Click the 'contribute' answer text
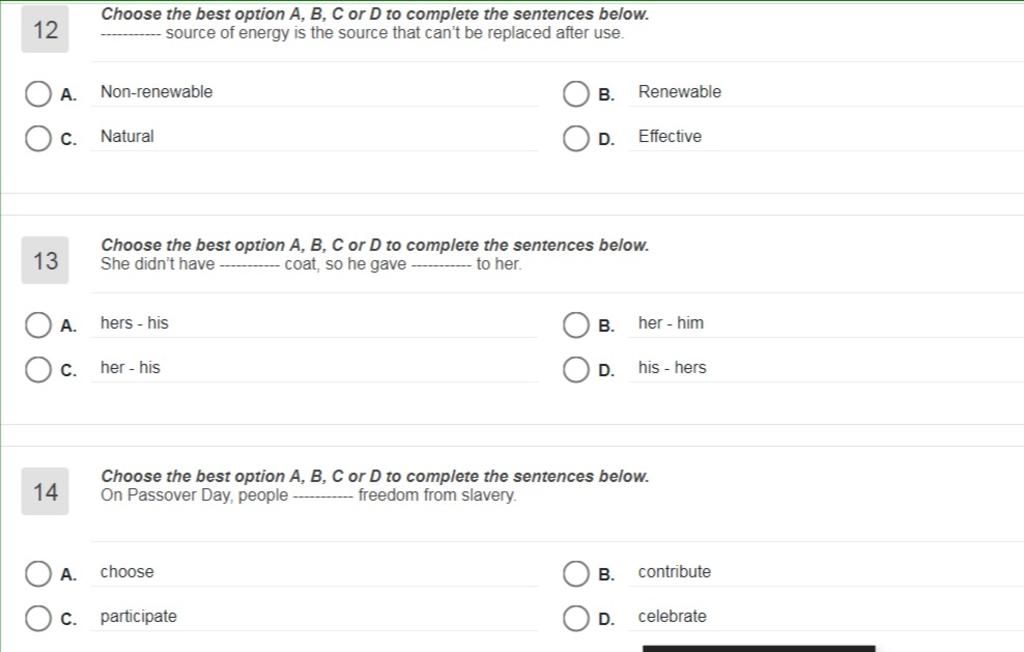Viewport: 1024px width, 652px height. coord(675,572)
